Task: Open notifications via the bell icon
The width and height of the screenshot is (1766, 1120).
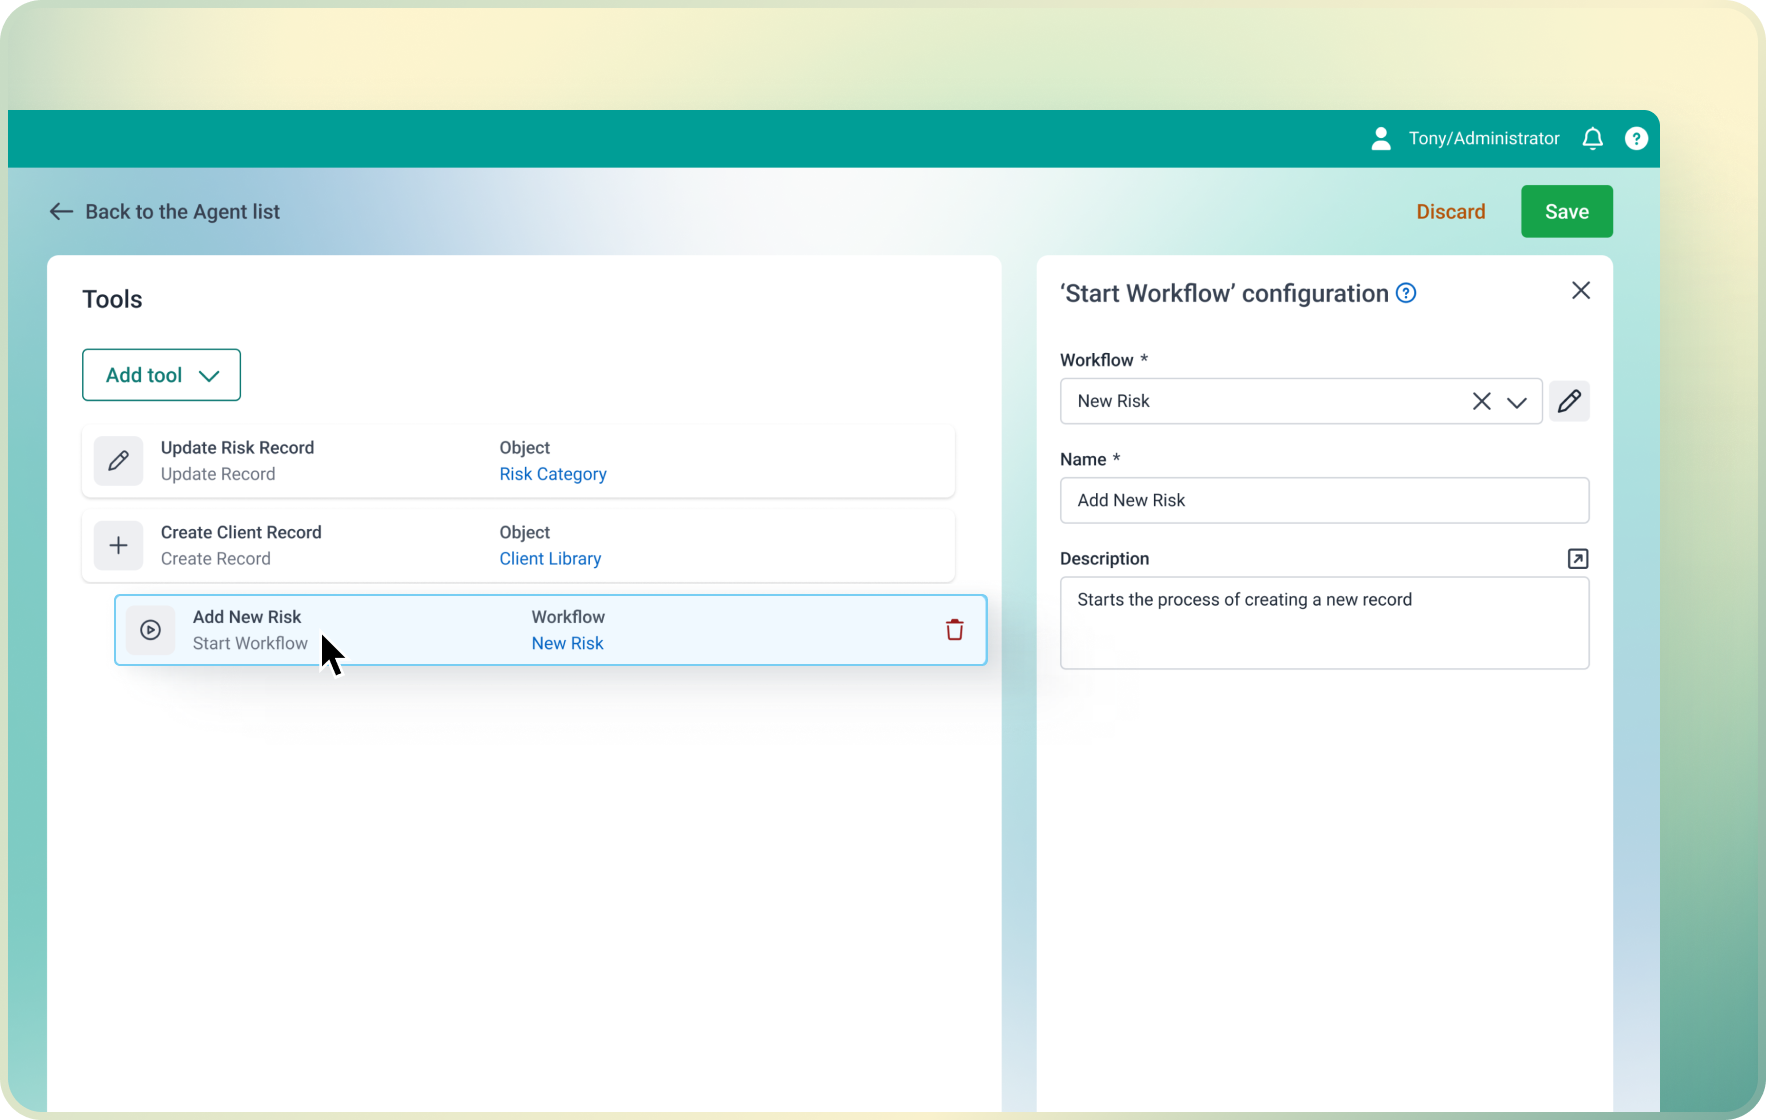Action: 1592,138
